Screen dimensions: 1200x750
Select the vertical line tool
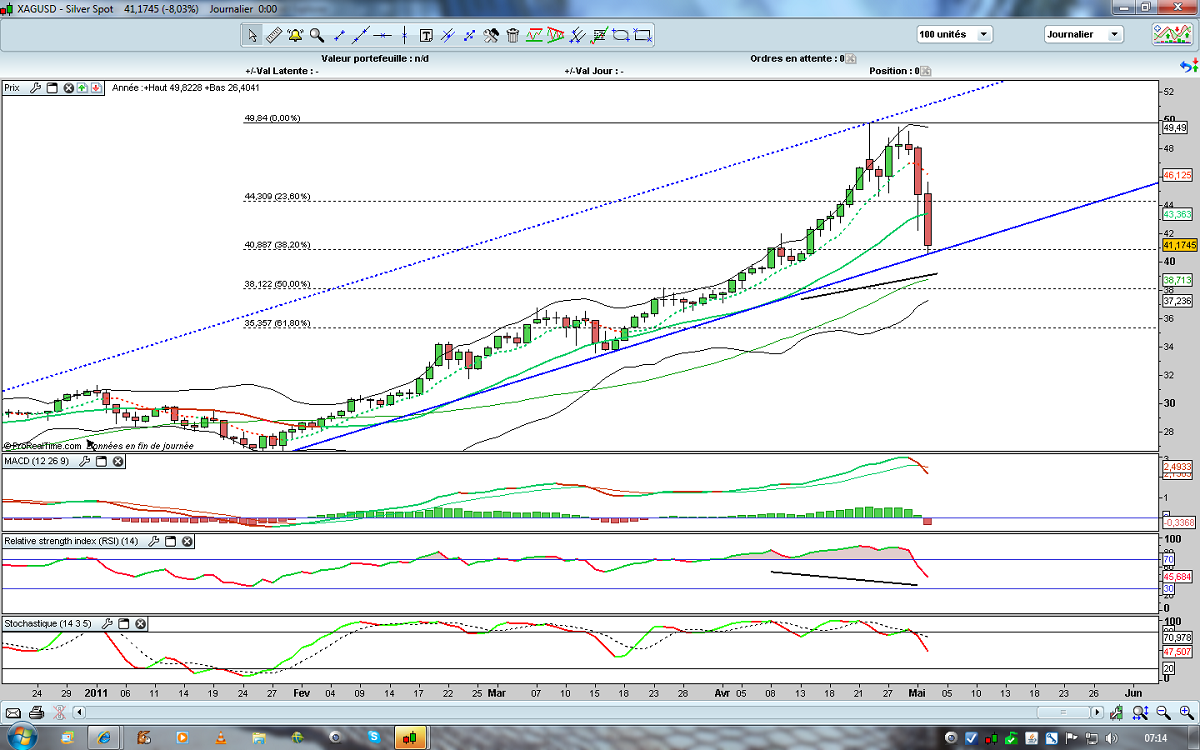point(404,35)
